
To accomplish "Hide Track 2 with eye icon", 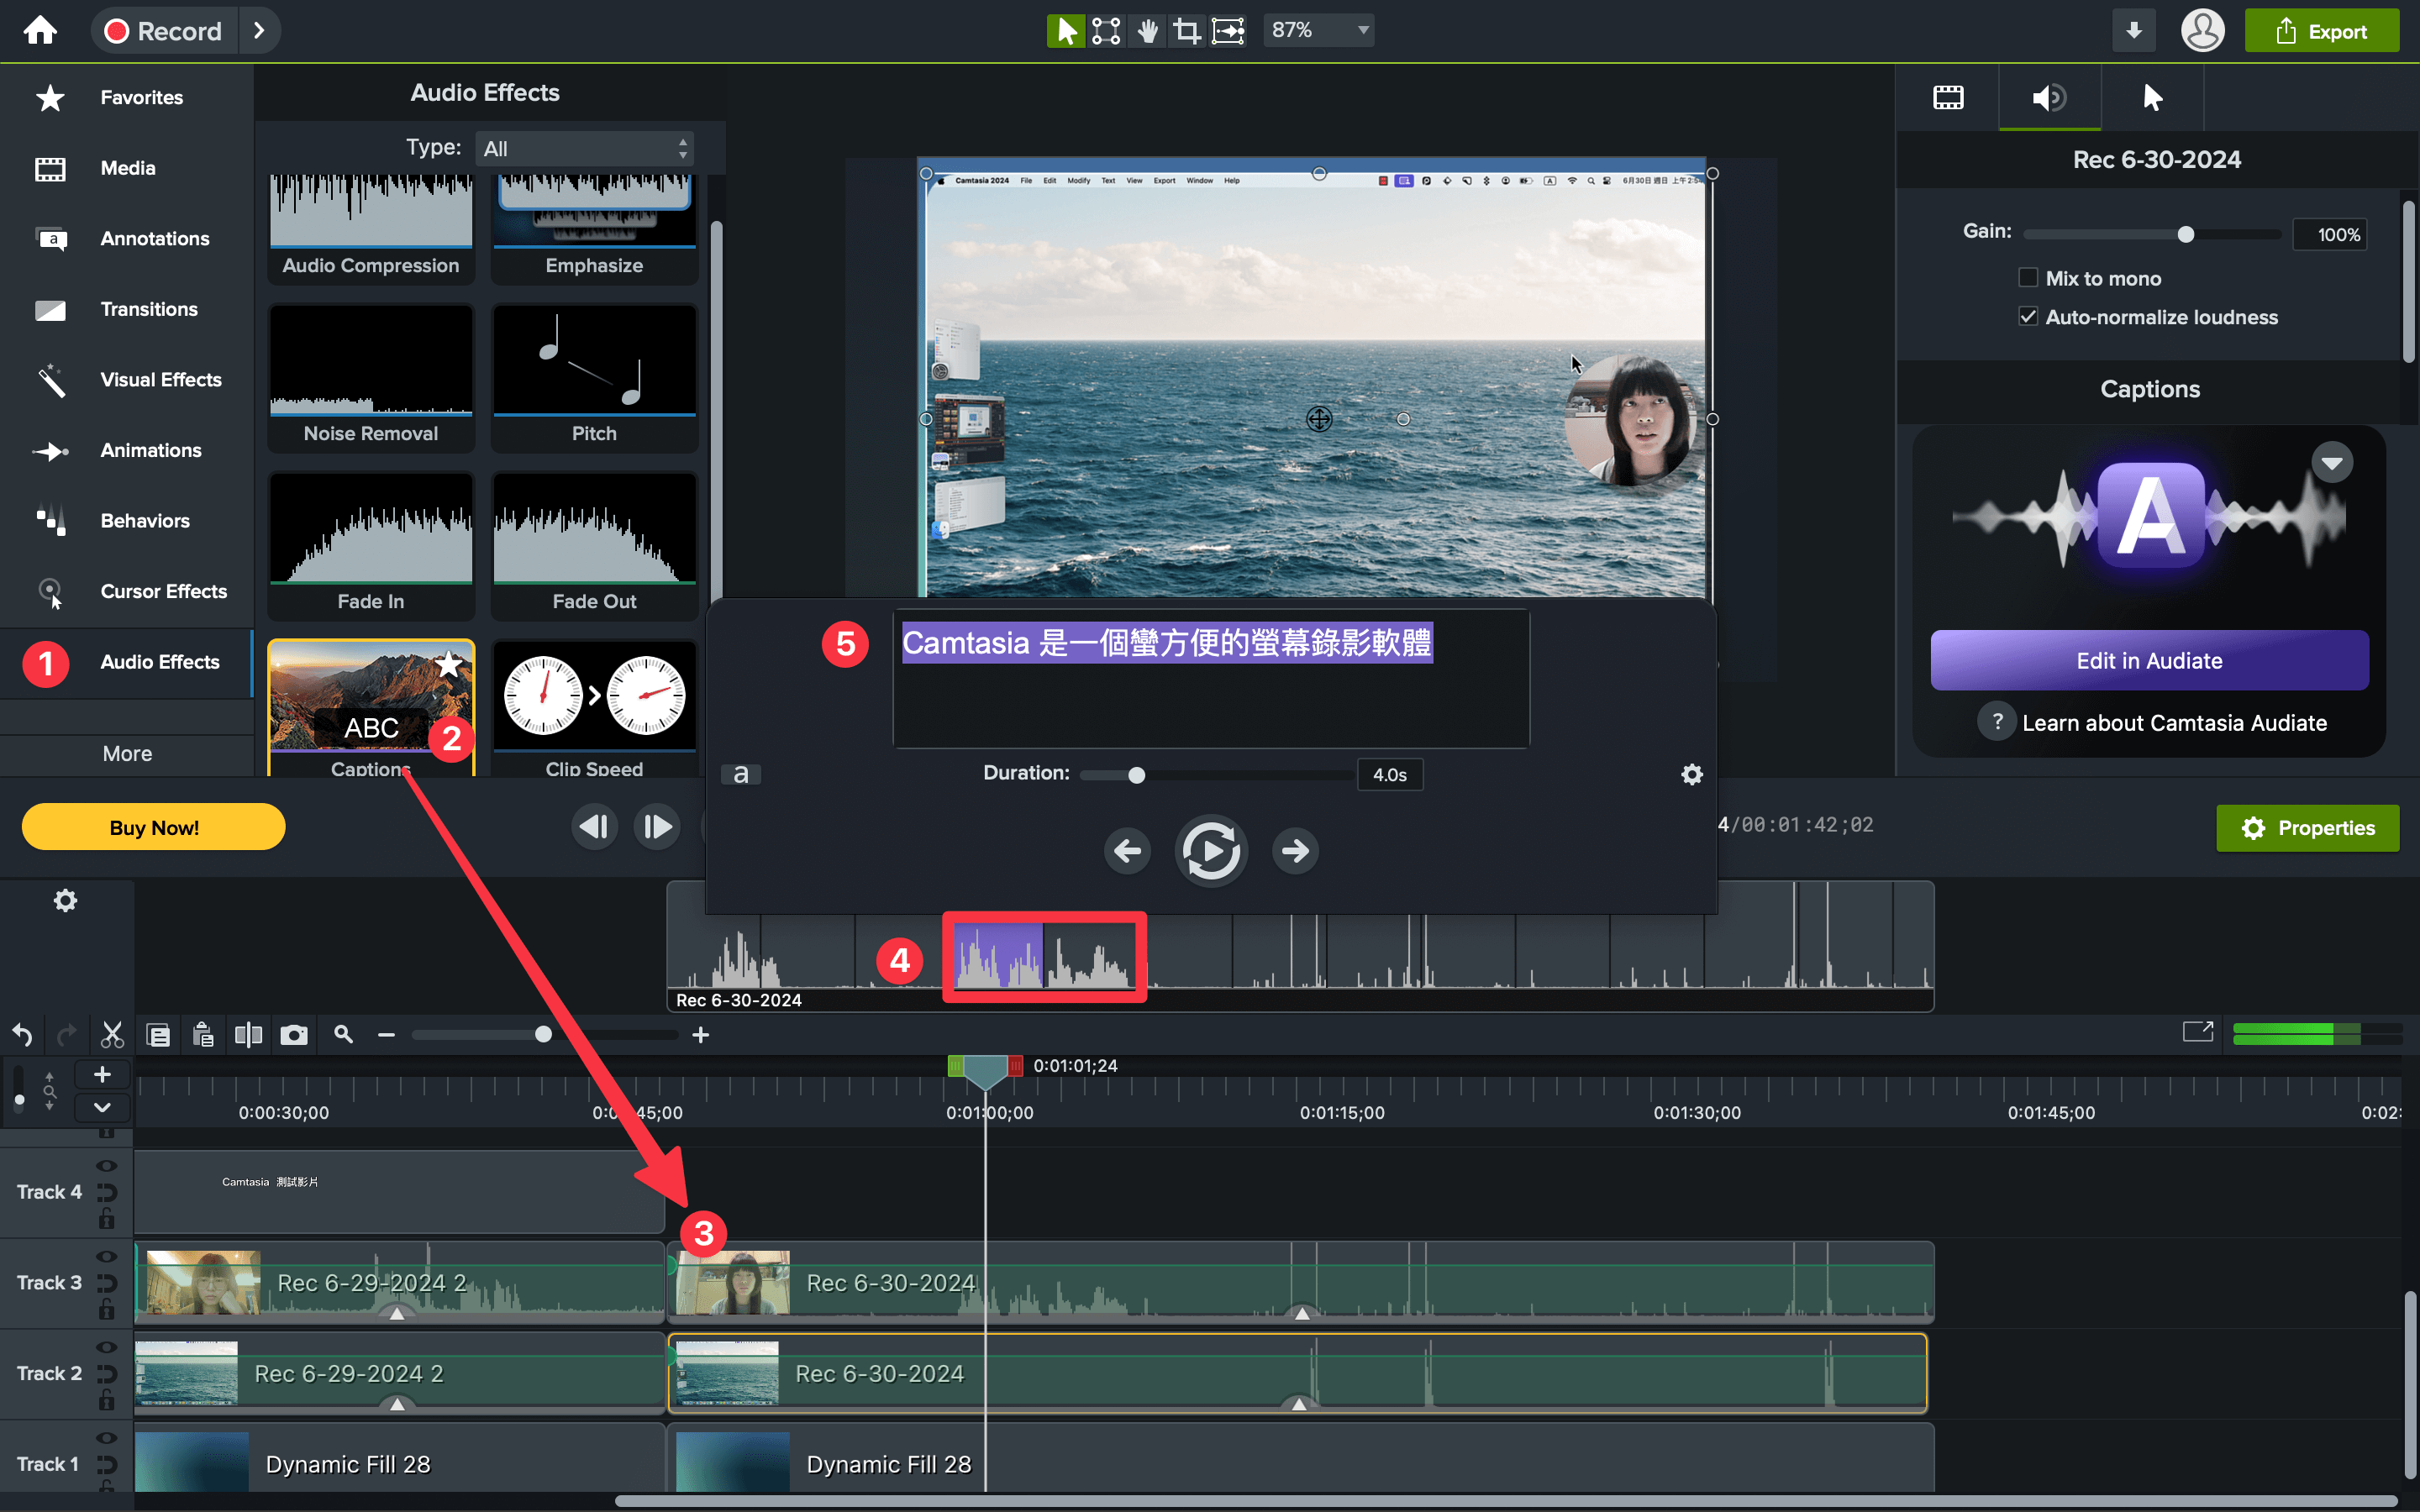I will tap(106, 1347).
